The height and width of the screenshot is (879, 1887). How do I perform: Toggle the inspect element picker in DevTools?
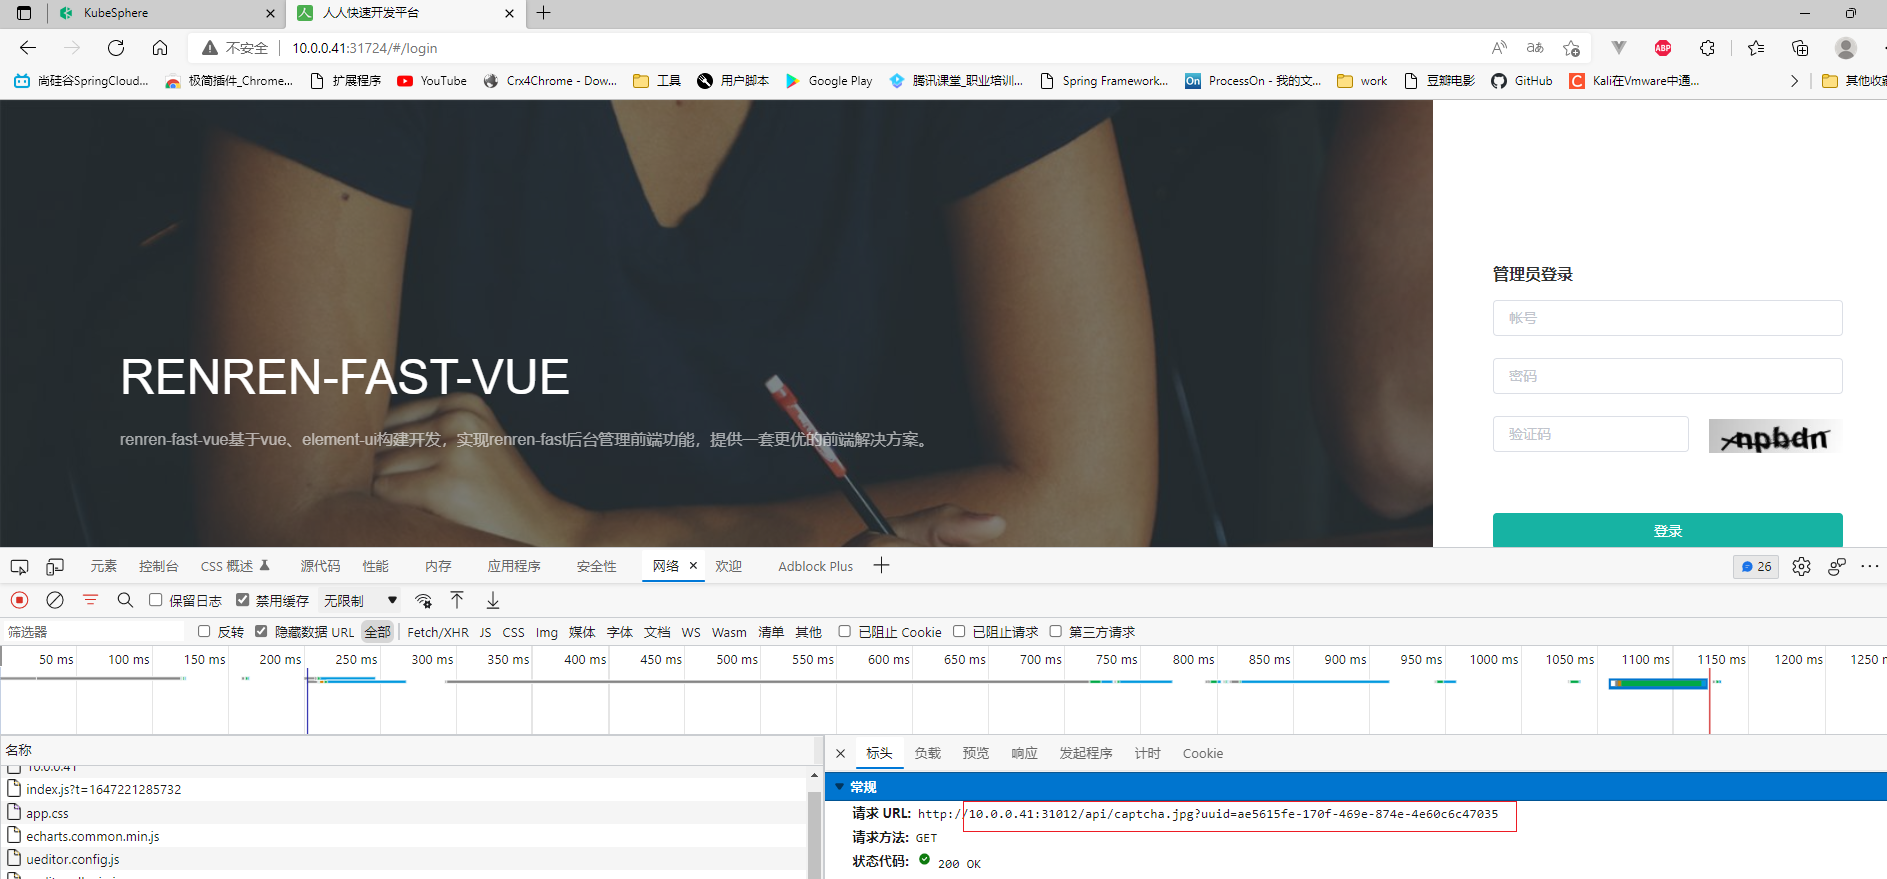19,566
